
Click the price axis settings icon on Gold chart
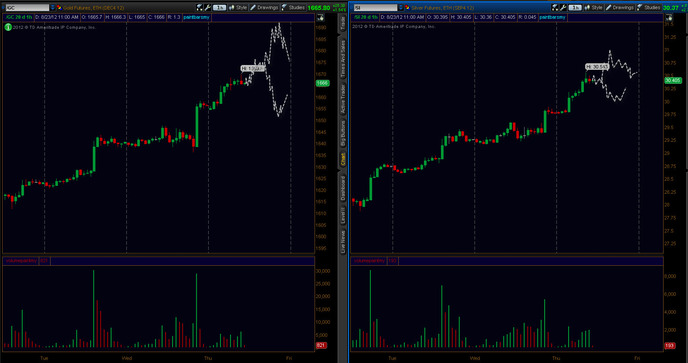(x=320, y=18)
